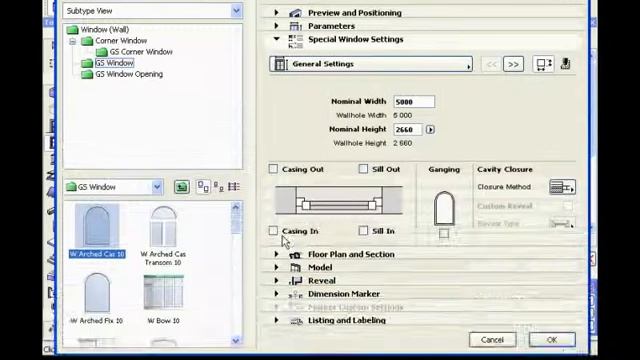The height and width of the screenshot is (360, 640).
Task: Click the Model panel icon
Action: 296,268
